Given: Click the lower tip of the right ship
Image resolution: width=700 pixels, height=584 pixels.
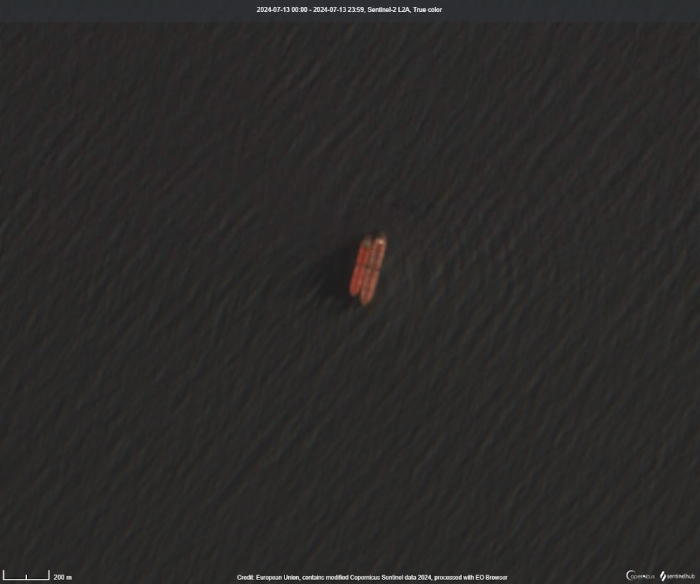Looking at the screenshot, I should click(x=366, y=299).
